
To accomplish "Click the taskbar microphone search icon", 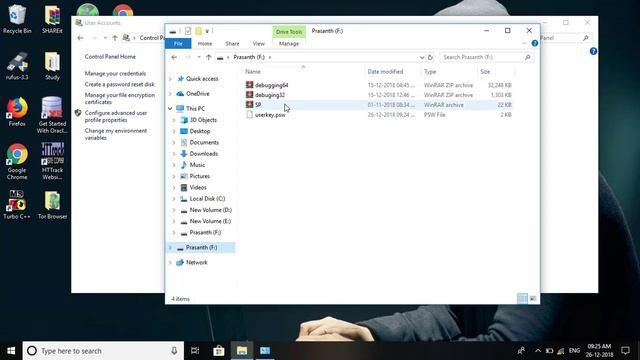I will click(174, 351).
